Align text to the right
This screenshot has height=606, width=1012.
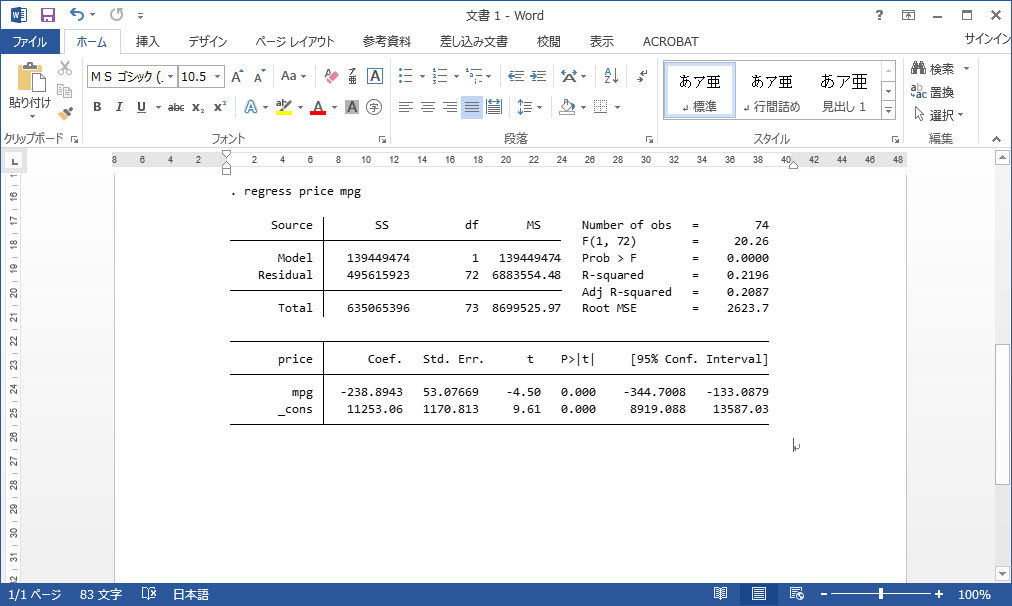click(450, 107)
